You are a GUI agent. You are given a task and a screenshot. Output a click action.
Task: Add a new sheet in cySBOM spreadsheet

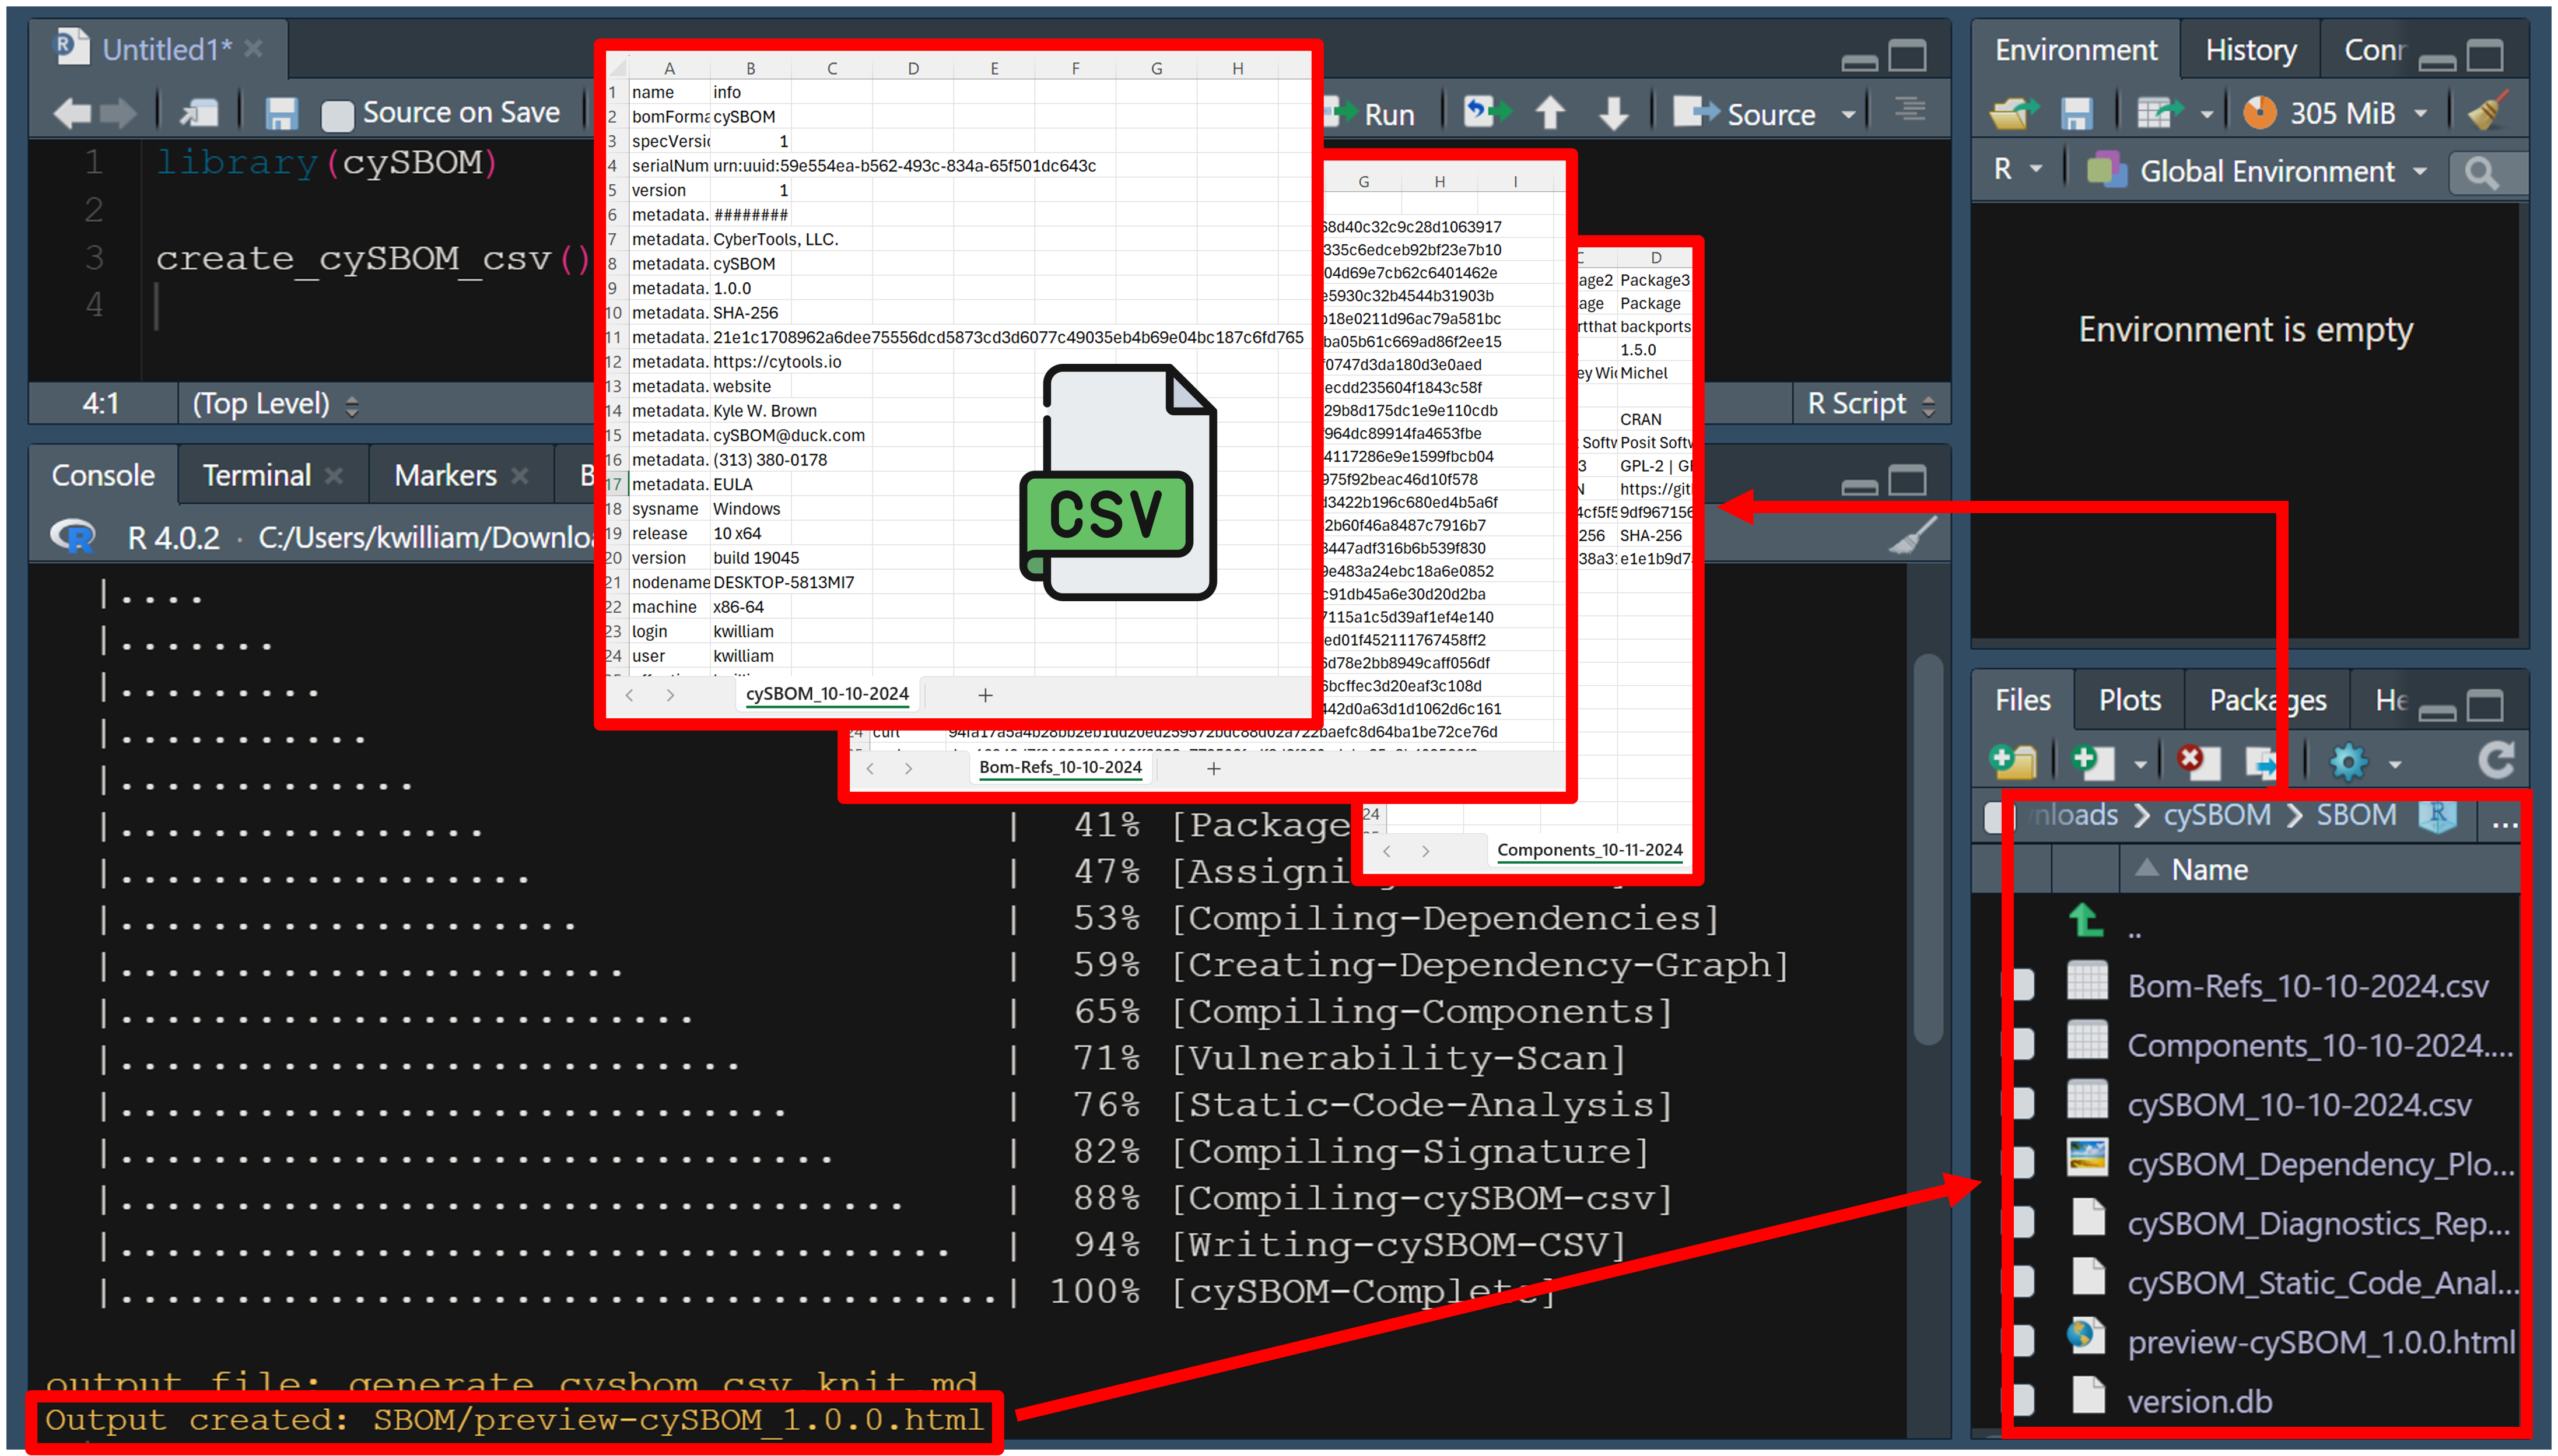pos(985,695)
